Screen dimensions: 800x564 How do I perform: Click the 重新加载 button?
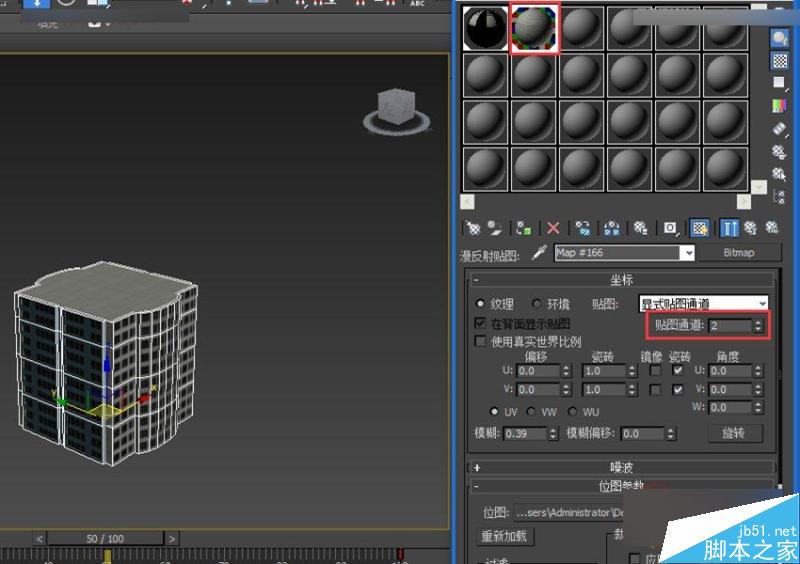[504, 536]
